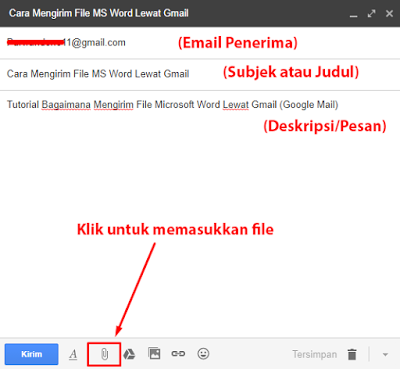Insert a hyperlink with the chain icon
Viewport: 400px width, 369px height.
point(178,354)
